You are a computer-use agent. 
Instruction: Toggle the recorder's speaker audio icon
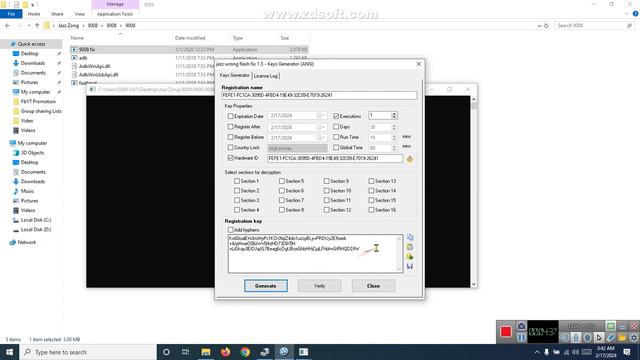564,338
